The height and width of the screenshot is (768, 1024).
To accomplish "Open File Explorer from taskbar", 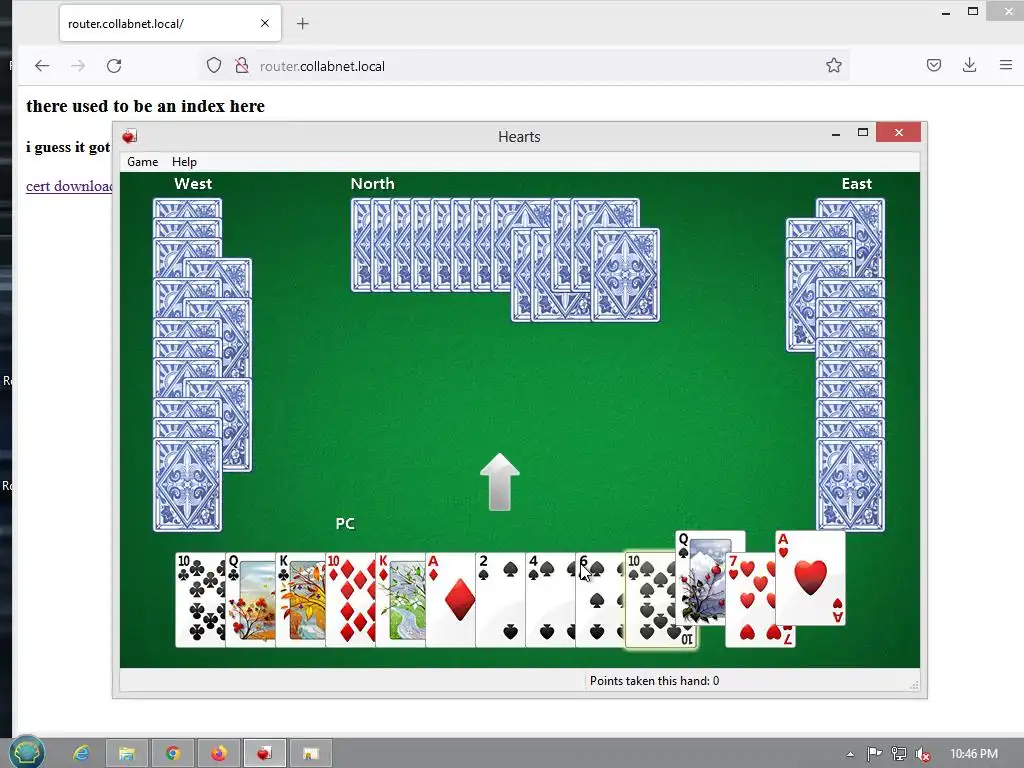I will 127,754.
